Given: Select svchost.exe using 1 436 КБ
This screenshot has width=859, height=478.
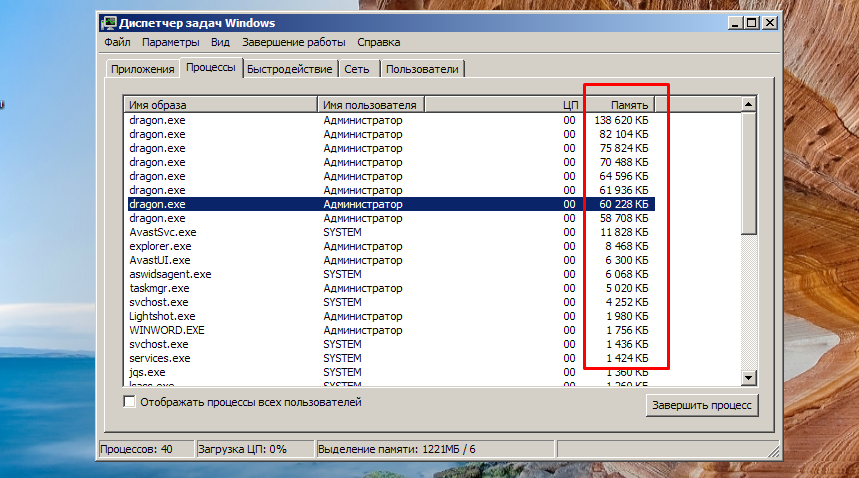Looking at the screenshot, I should tap(391, 344).
